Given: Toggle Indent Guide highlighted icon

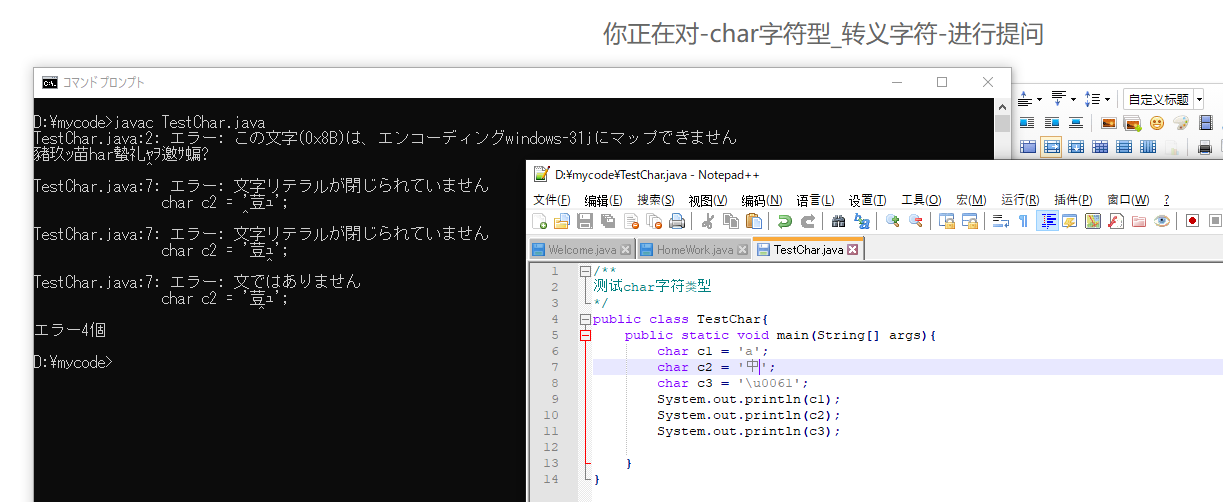Looking at the screenshot, I should [x=1047, y=221].
